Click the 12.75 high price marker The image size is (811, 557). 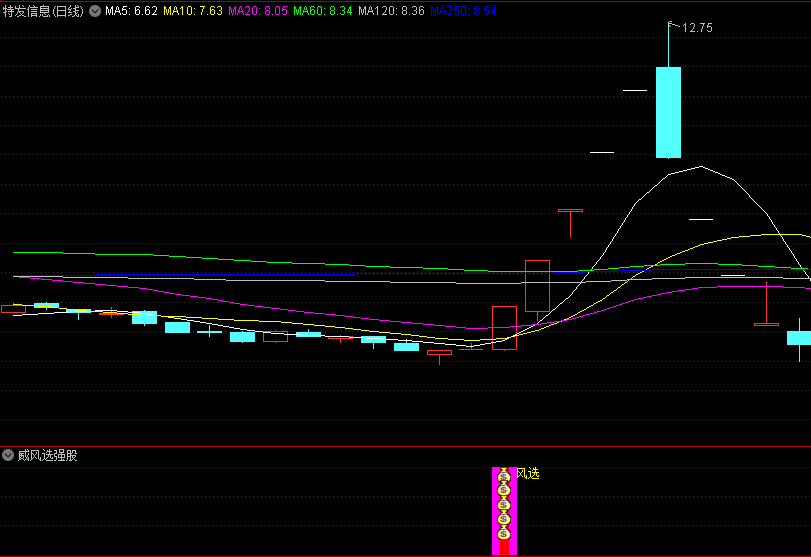tap(697, 28)
